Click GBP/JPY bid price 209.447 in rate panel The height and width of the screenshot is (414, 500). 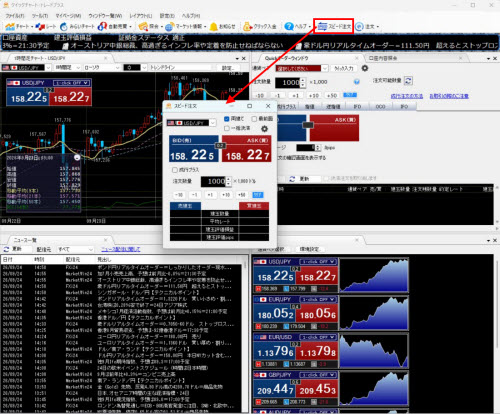275,388
